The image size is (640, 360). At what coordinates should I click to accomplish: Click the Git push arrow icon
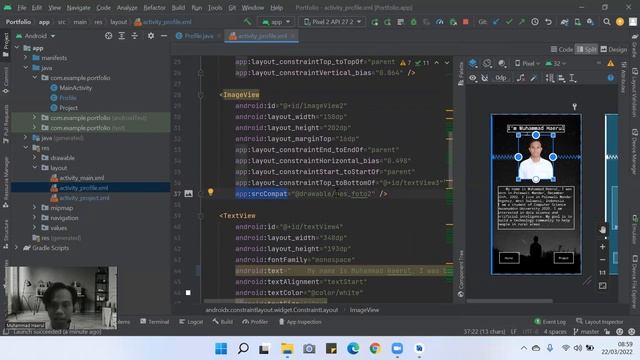click(522, 22)
